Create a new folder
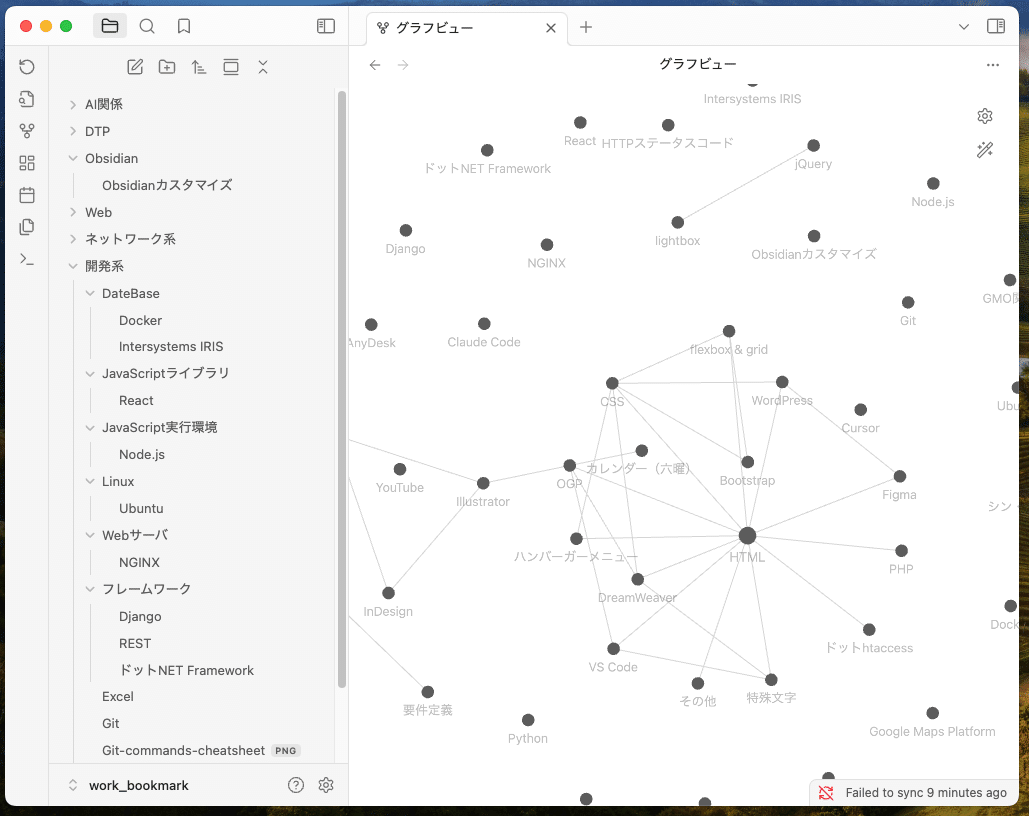 pos(167,67)
